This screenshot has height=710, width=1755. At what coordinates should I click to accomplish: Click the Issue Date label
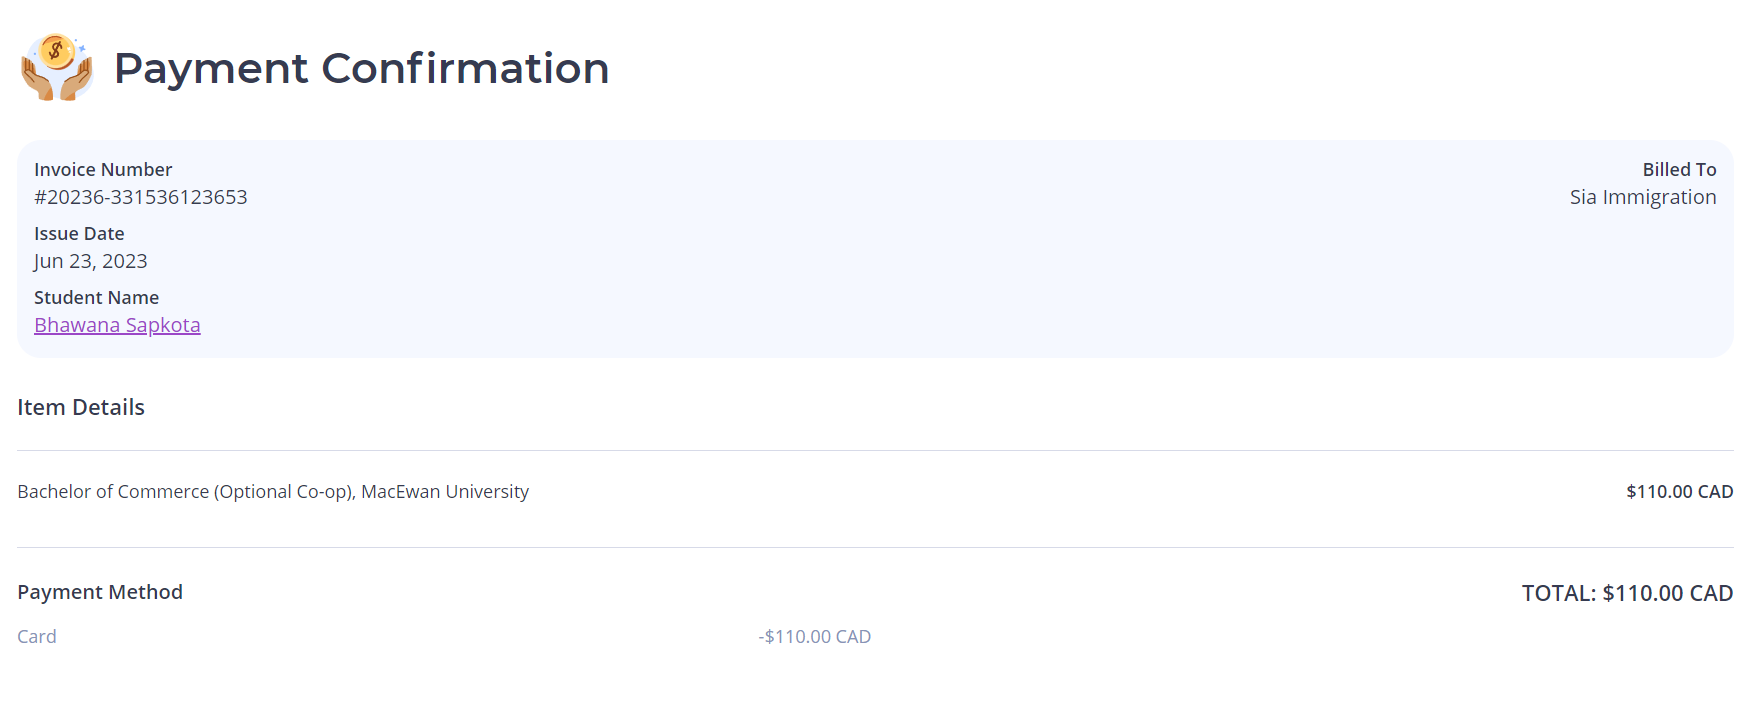pyautogui.click(x=79, y=233)
